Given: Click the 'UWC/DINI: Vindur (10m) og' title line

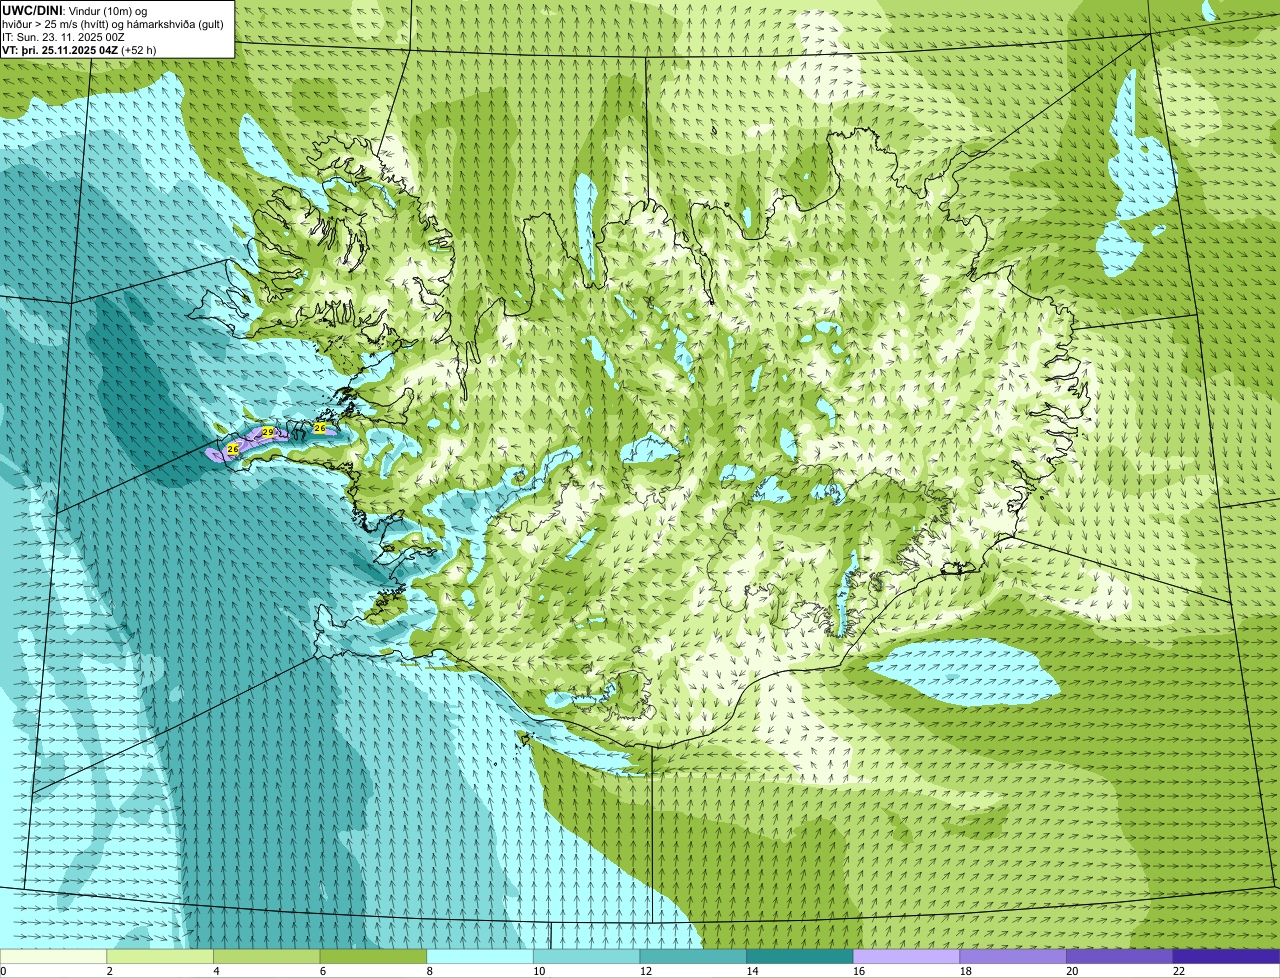Looking at the screenshot, I should (75, 10).
